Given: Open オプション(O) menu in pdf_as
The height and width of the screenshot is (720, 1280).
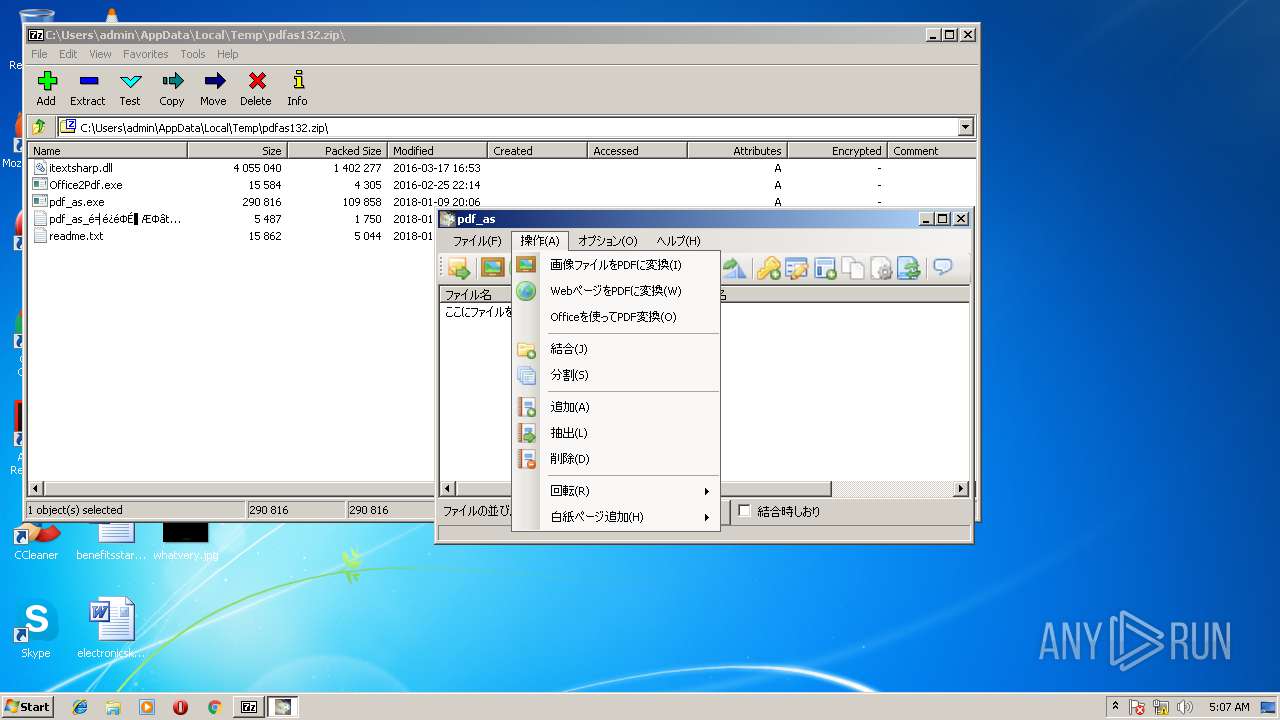Looking at the screenshot, I should click(x=607, y=241).
